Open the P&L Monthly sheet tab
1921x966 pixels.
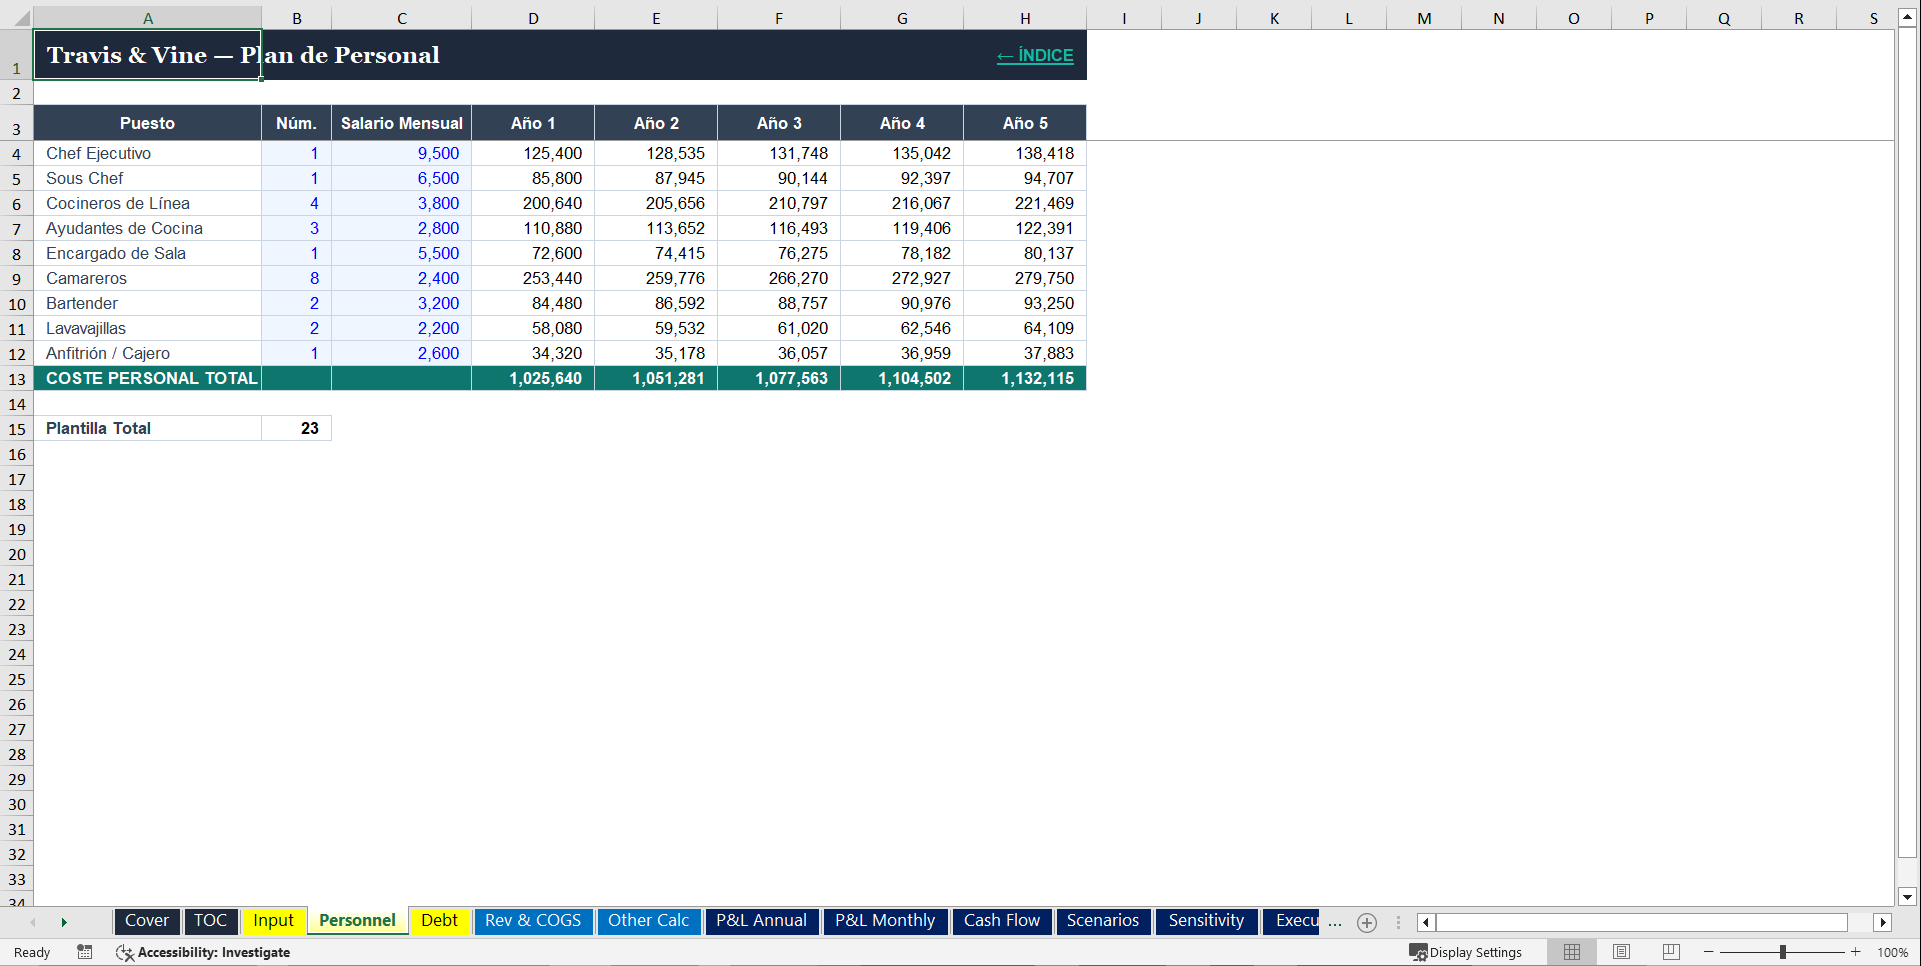pyautogui.click(x=885, y=921)
